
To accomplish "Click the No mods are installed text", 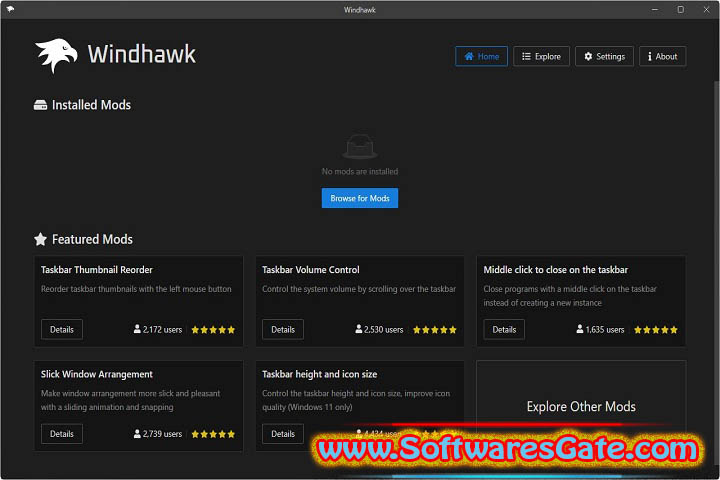I will [x=360, y=171].
